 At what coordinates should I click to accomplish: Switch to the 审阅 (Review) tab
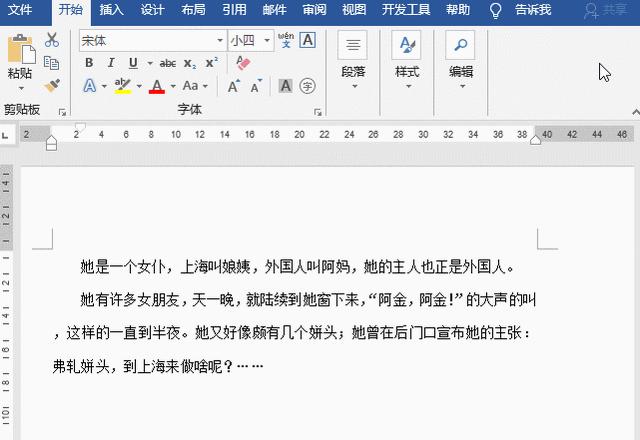click(314, 9)
